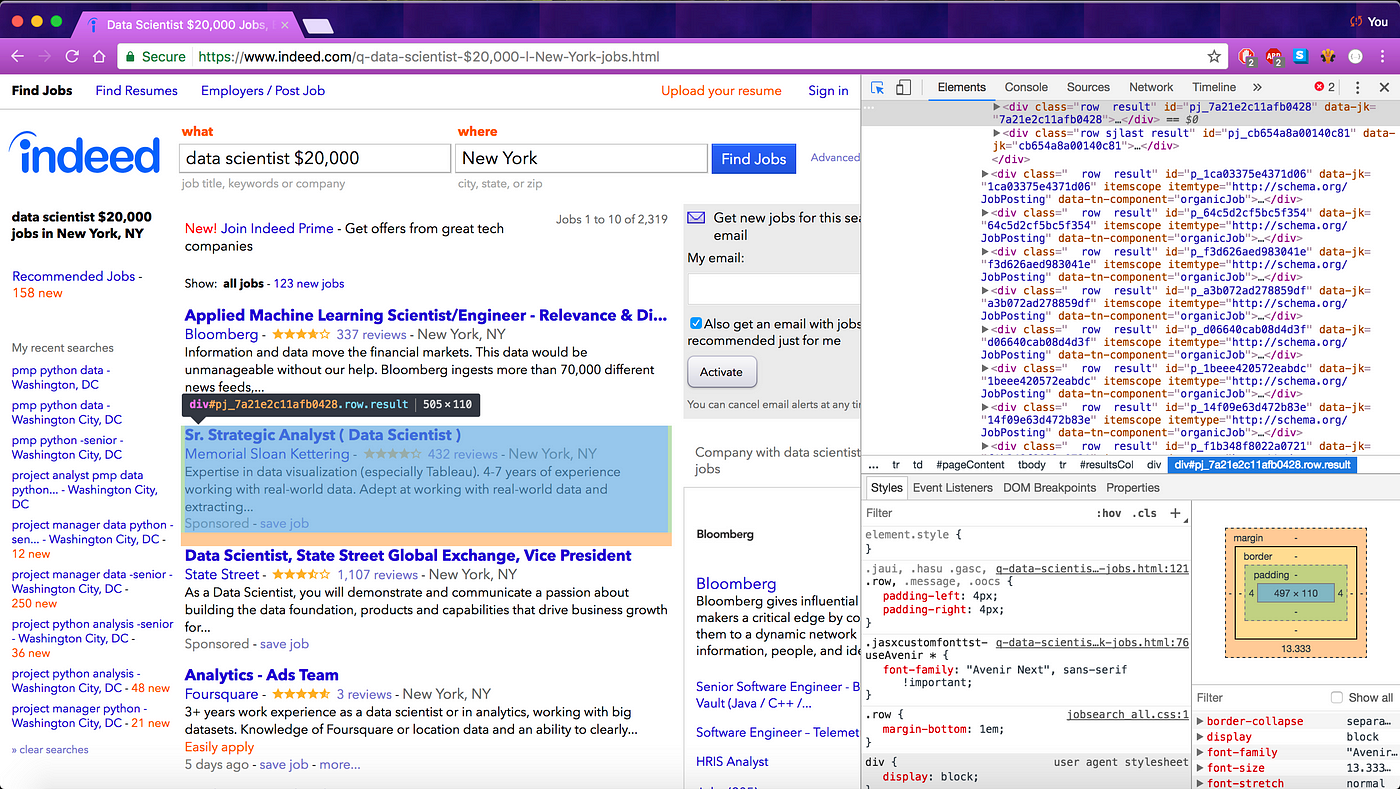Image resolution: width=1400 pixels, height=789 pixels.
Task: Click the styles Filter input field
Action: point(975,513)
